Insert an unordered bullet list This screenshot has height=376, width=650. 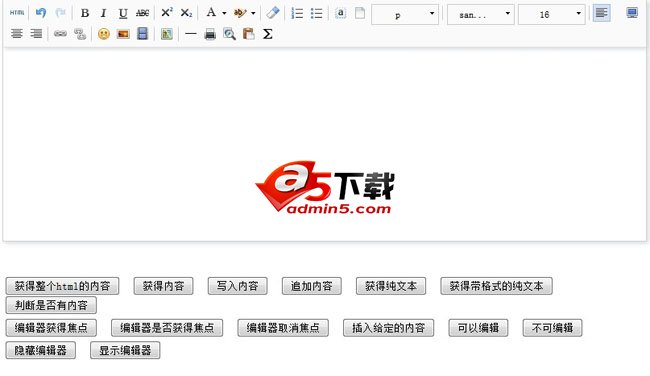point(316,13)
